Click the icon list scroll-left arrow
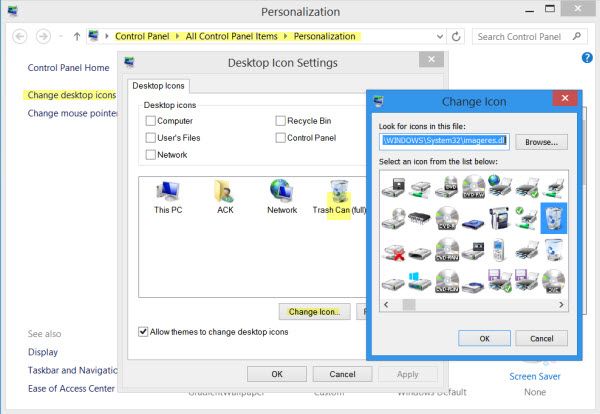The width and height of the screenshot is (600, 414). pos(386,305)
